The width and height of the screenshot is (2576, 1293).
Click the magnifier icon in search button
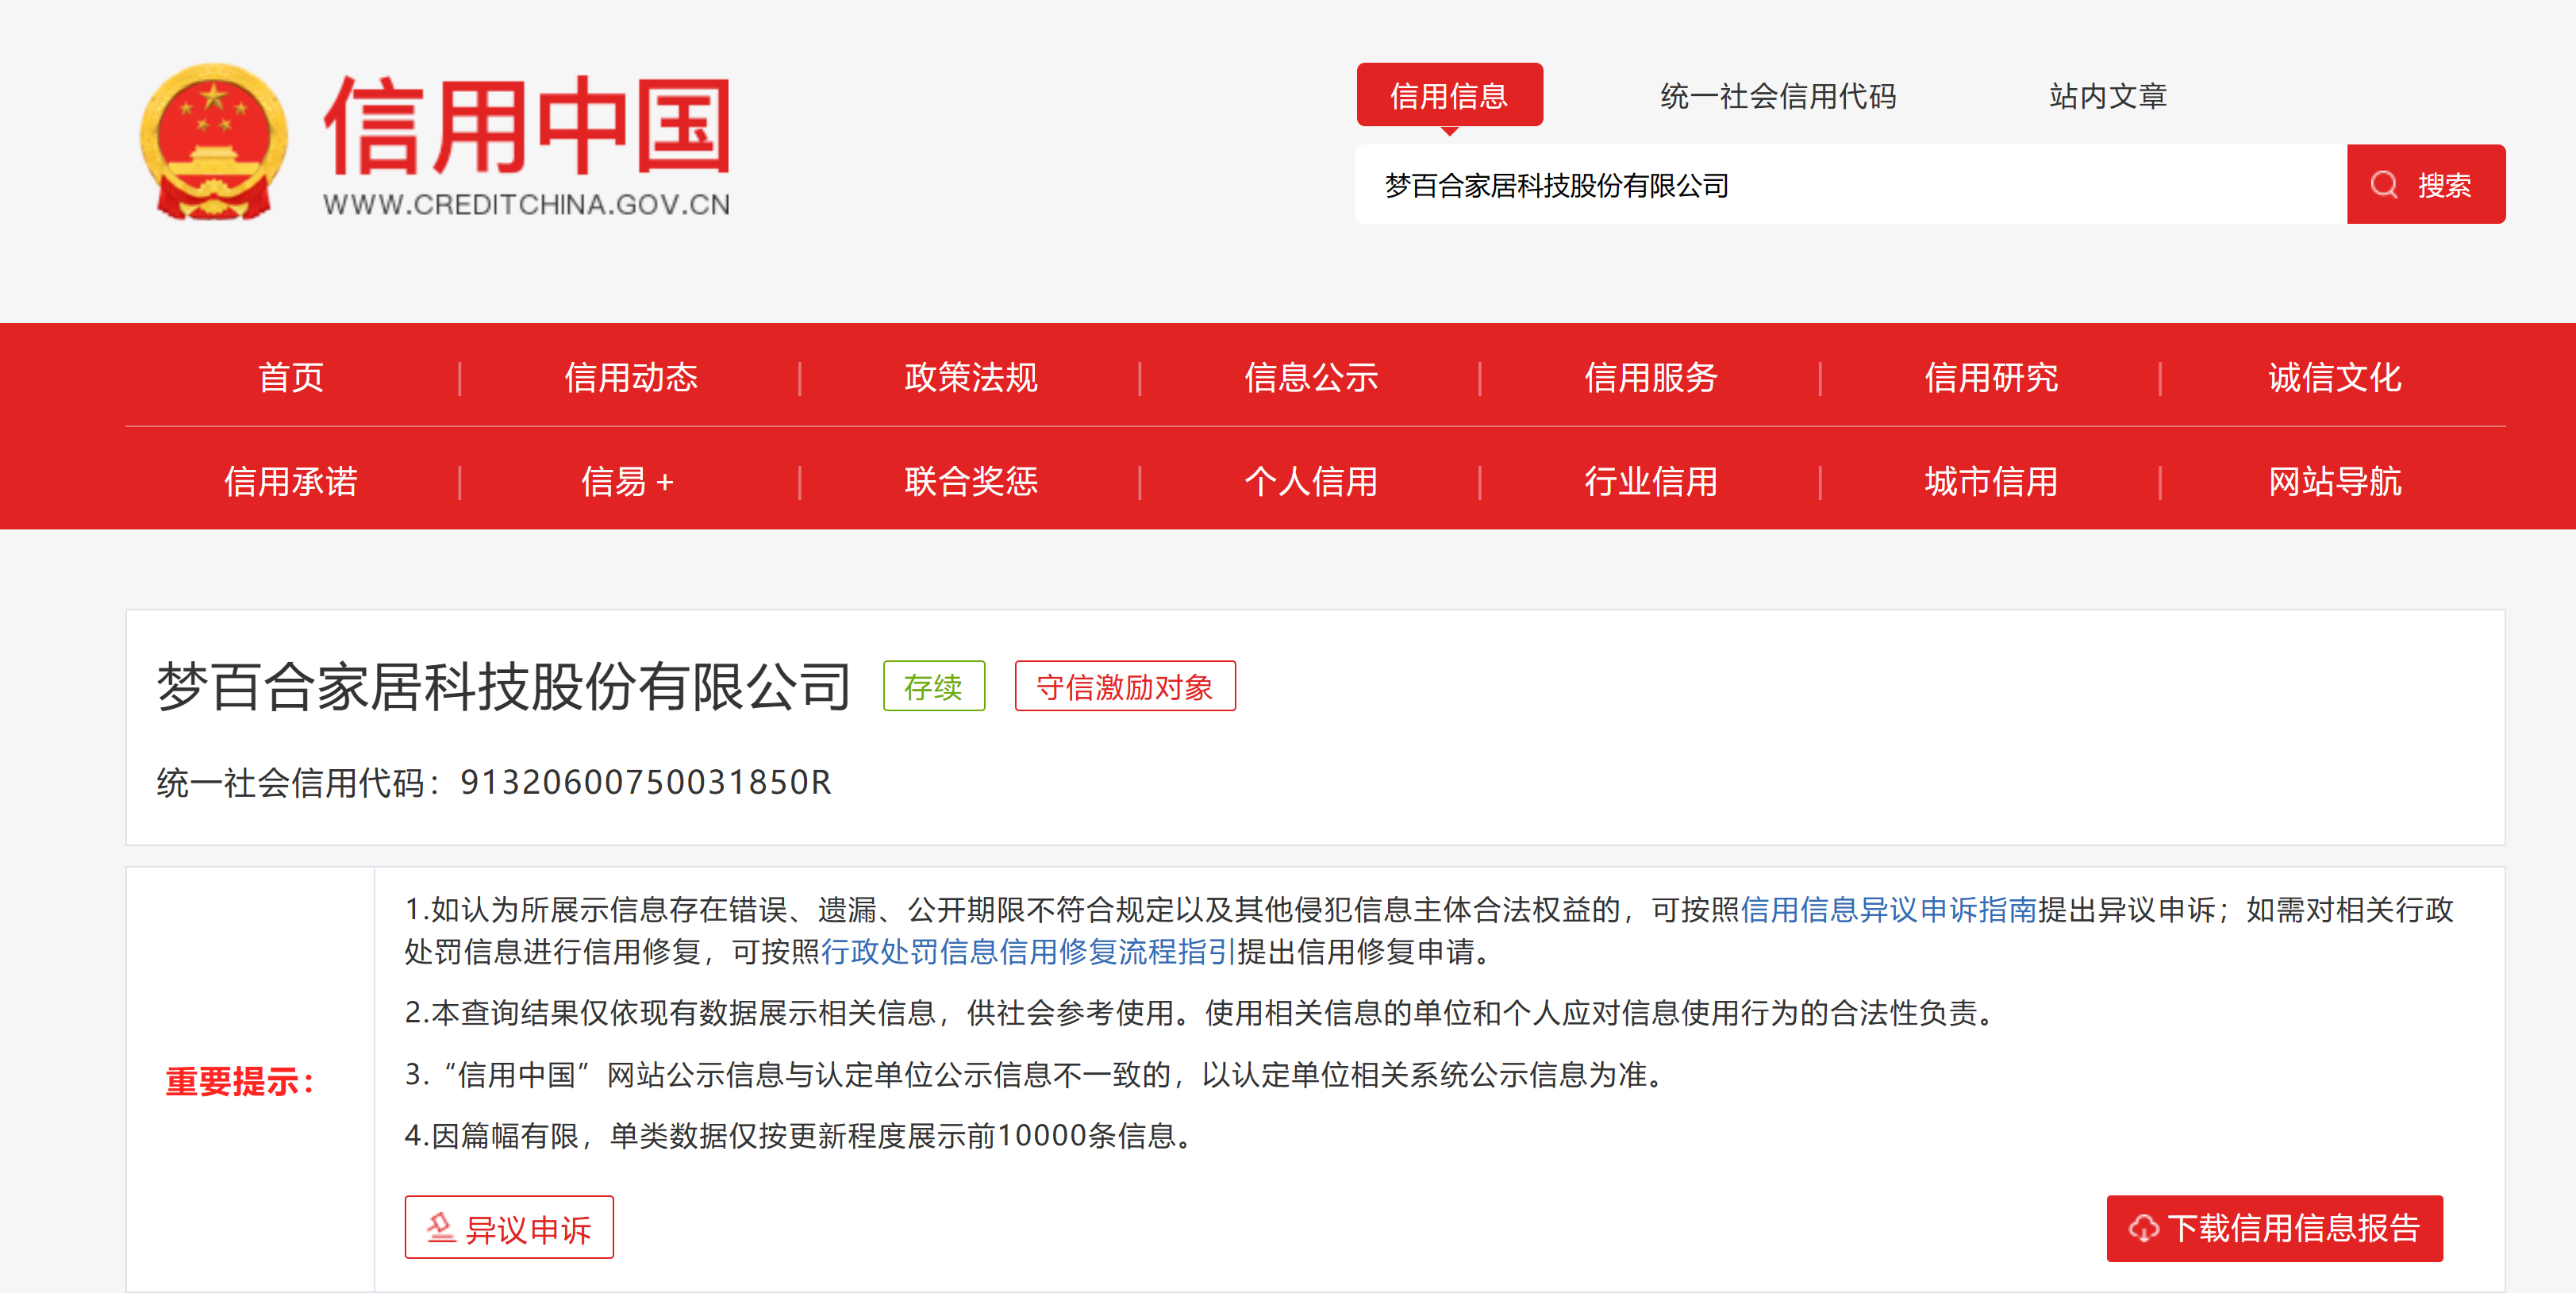tap(2384, 185)
